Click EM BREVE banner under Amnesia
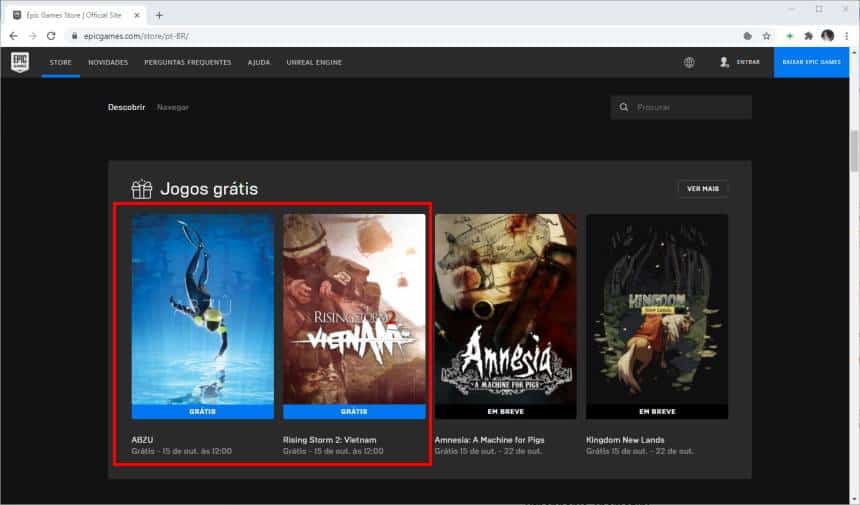This screenshot has width=860, height=505. click(x=506, y=412)
